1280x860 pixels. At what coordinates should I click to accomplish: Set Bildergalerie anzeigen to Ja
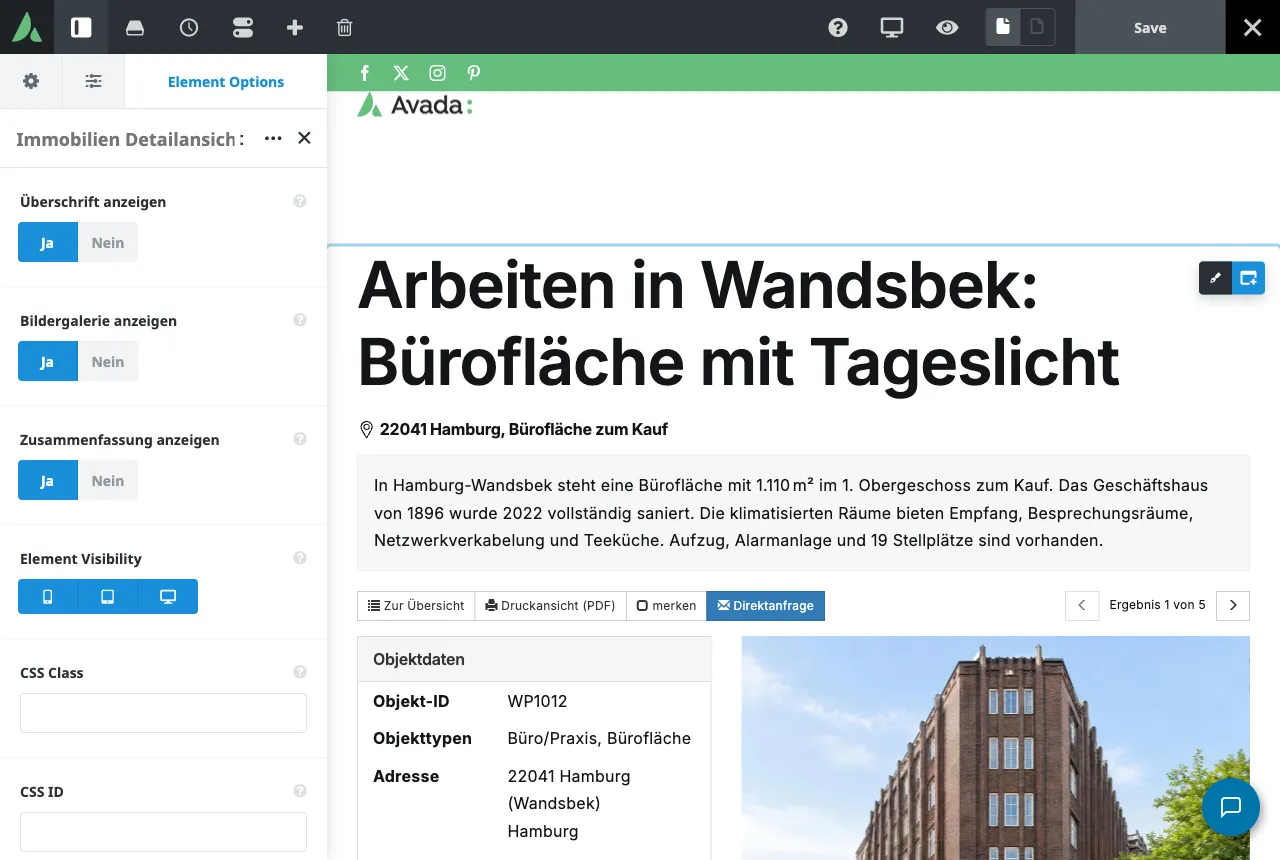[47, 361]
